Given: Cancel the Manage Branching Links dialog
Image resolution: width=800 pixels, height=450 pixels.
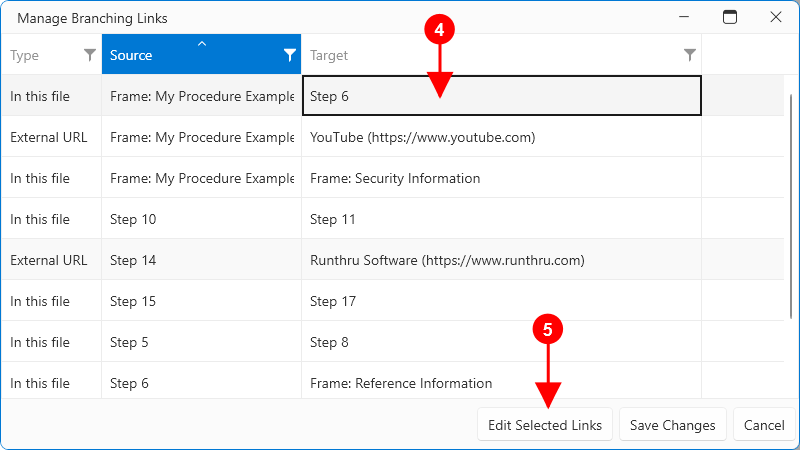Looking at the screenshot, I should tap(764, 425).
